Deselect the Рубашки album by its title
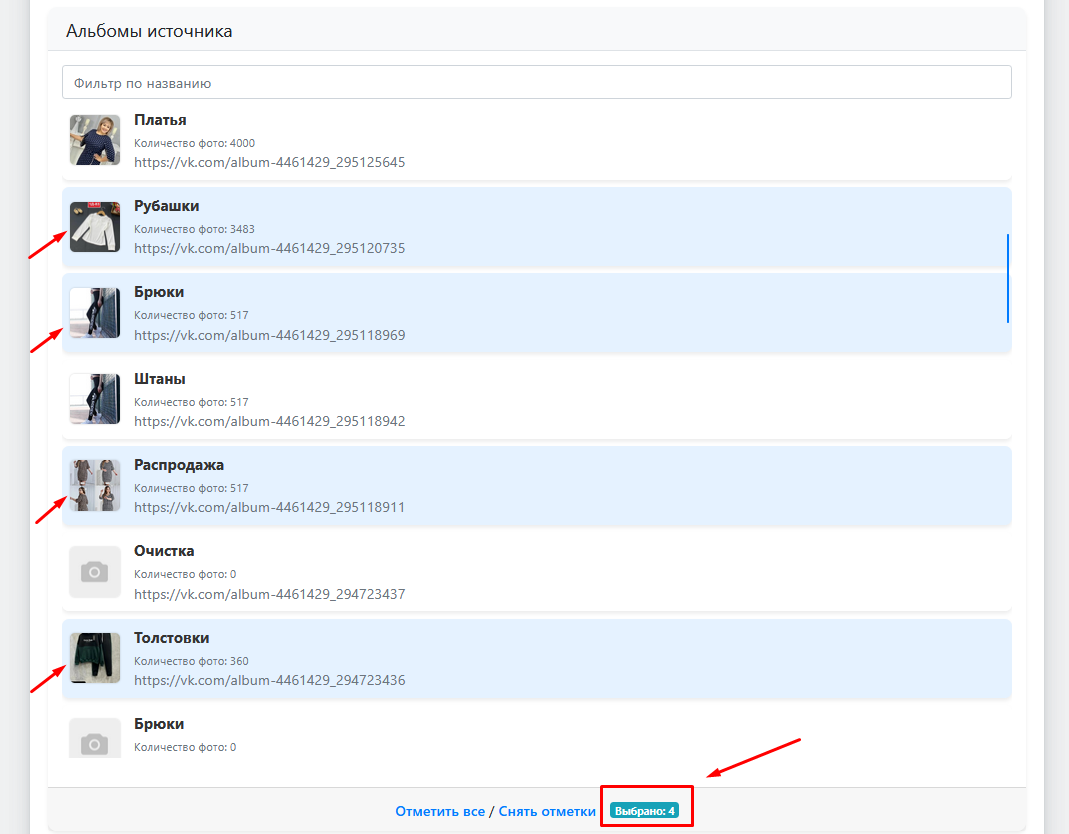This screenshot has height=834, width=1069. click(x=166, y=206)
